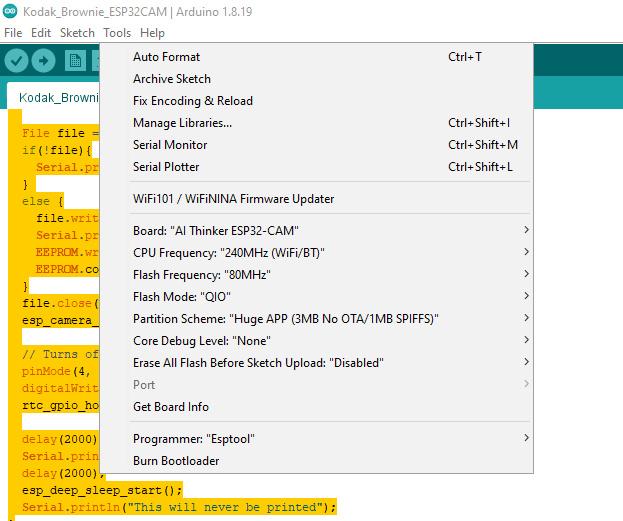Click the New sketch document icon
This screenshot has height=521, width=623.
pos(75,61)
